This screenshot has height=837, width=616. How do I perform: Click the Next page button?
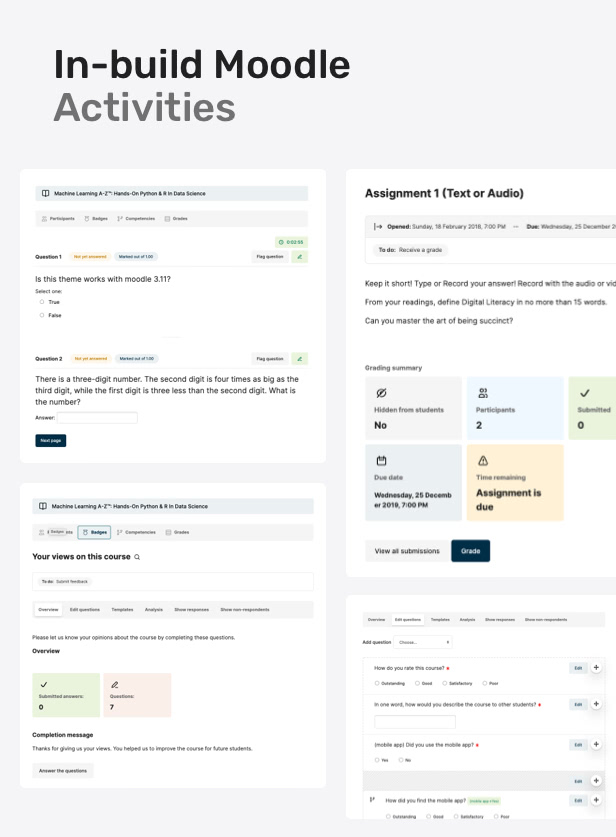point(51,440)
